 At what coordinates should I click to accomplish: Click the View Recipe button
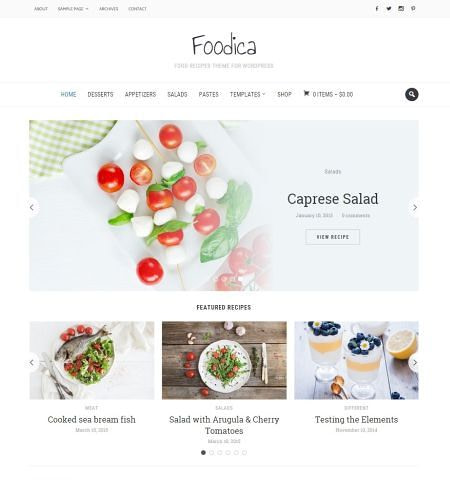332,237
